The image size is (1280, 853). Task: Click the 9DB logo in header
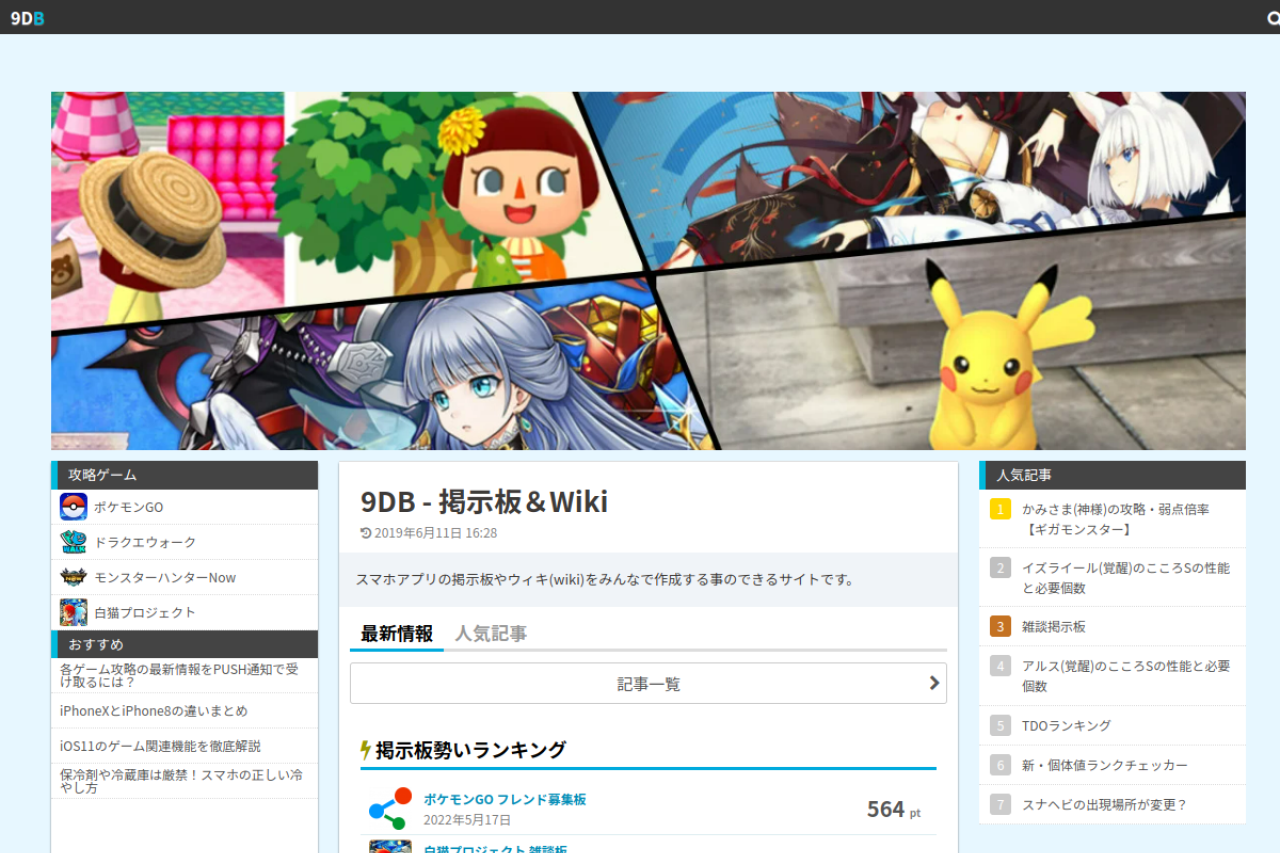(x=27, y=17)
